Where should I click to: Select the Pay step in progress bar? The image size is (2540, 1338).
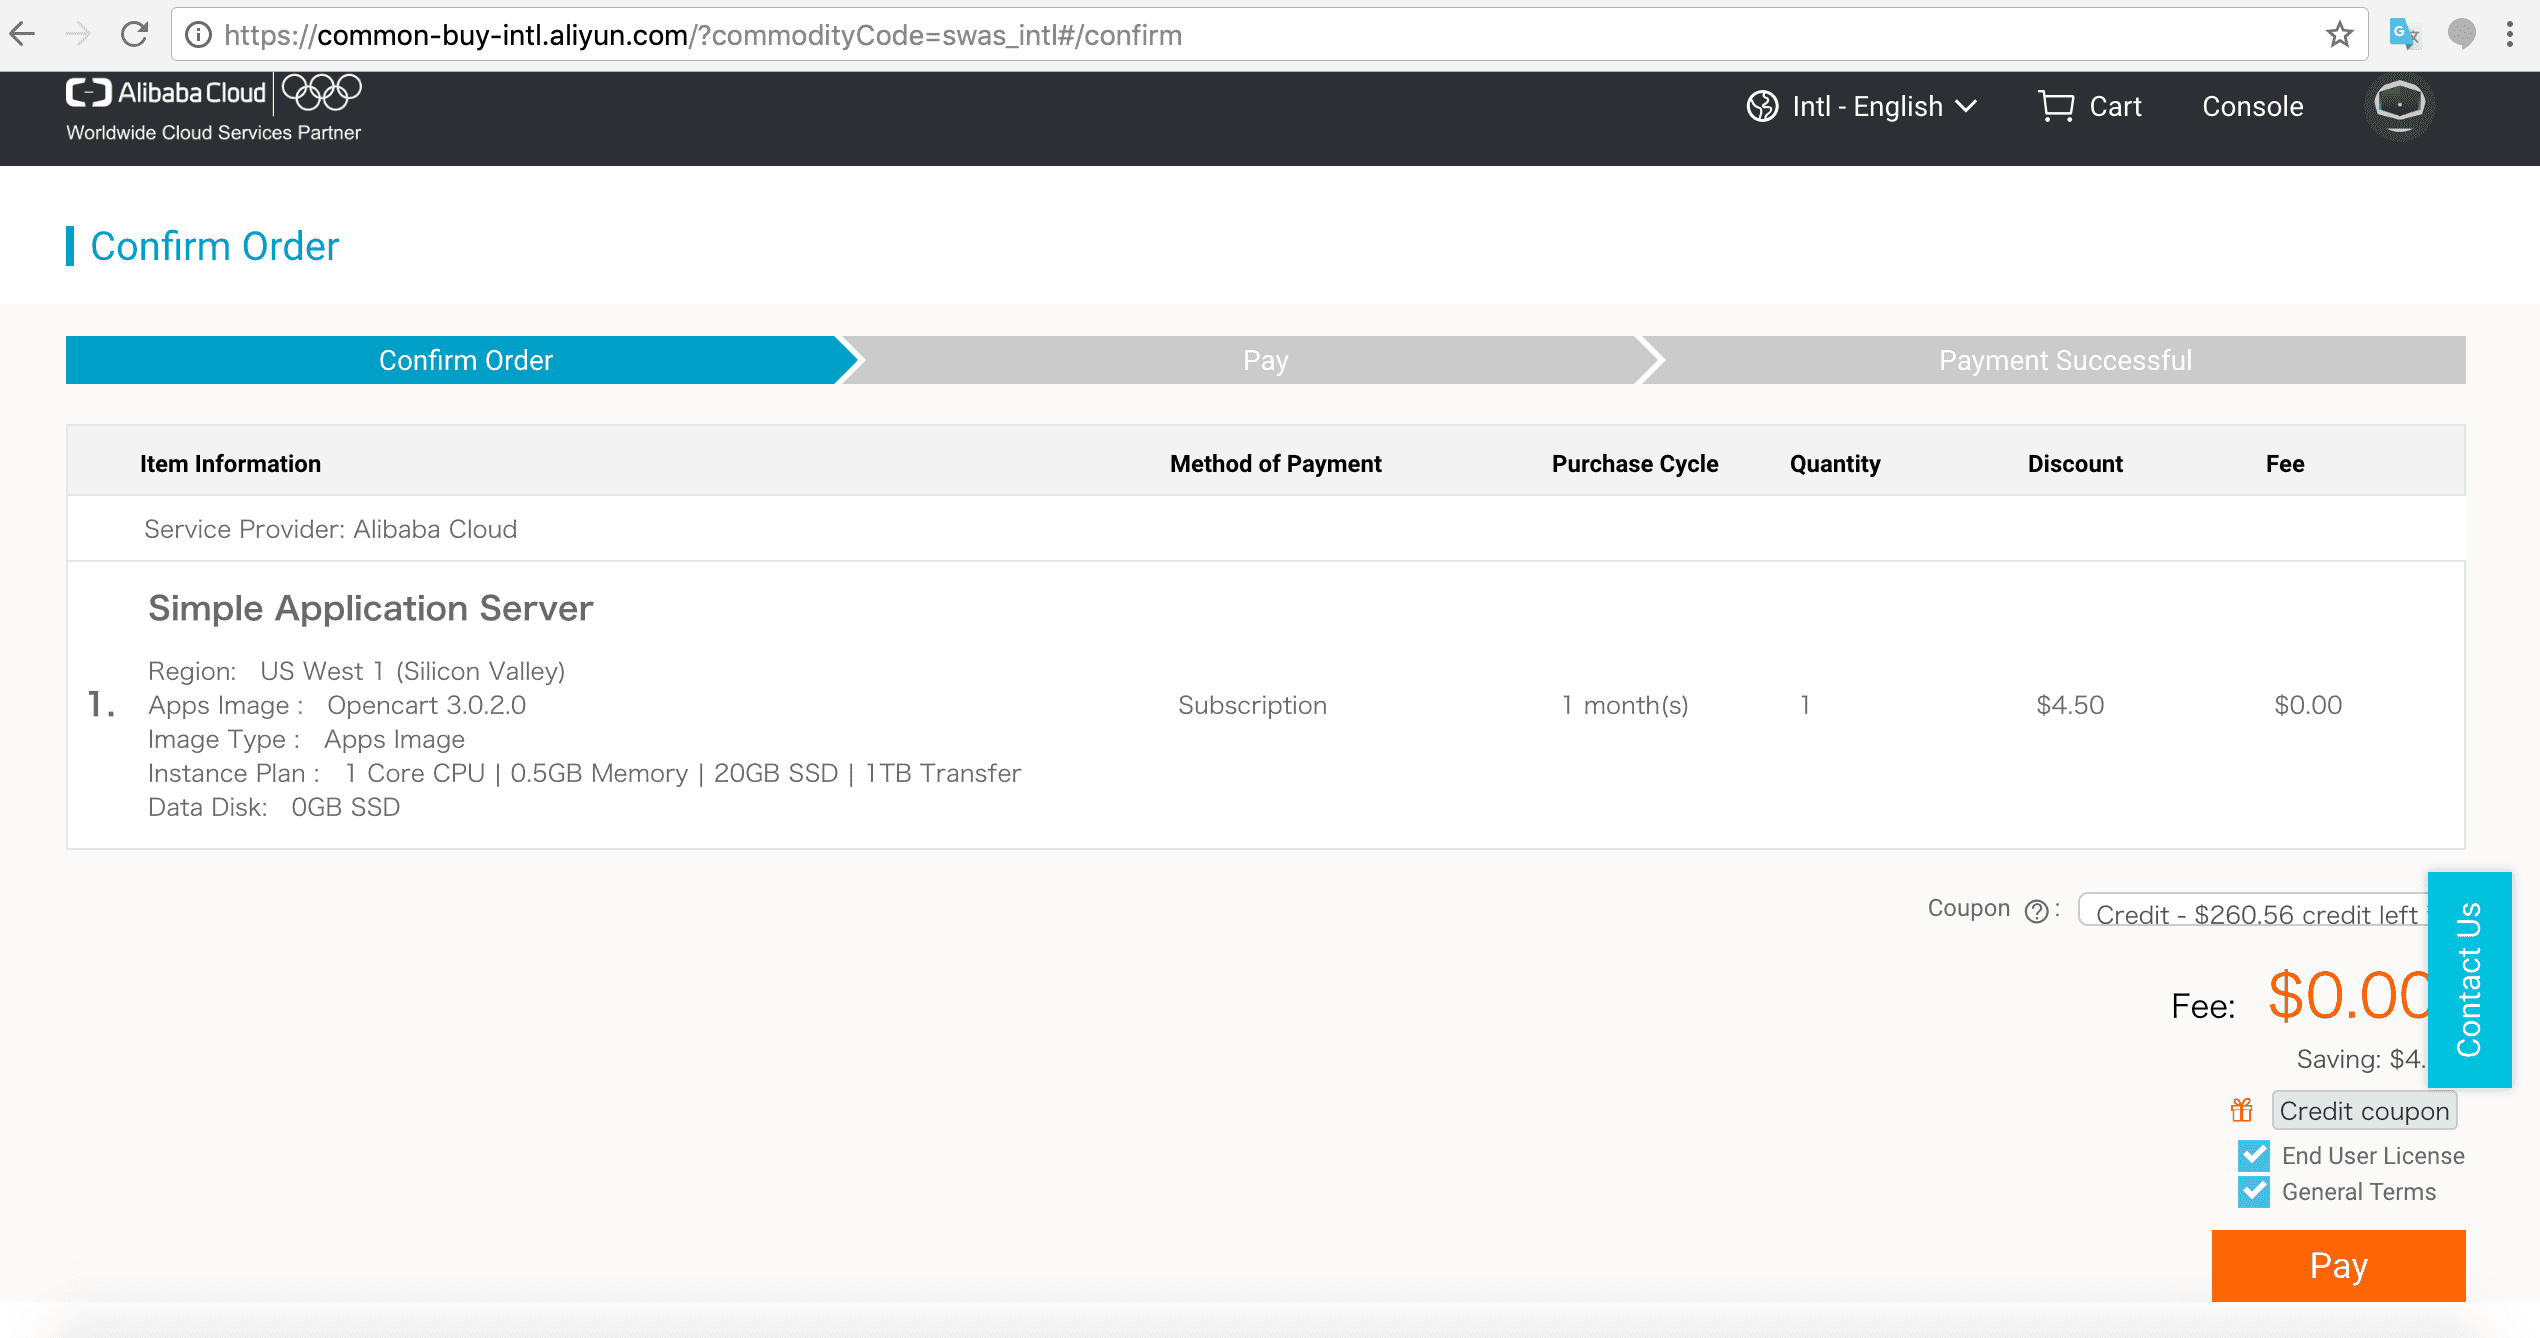point(1265,360)
